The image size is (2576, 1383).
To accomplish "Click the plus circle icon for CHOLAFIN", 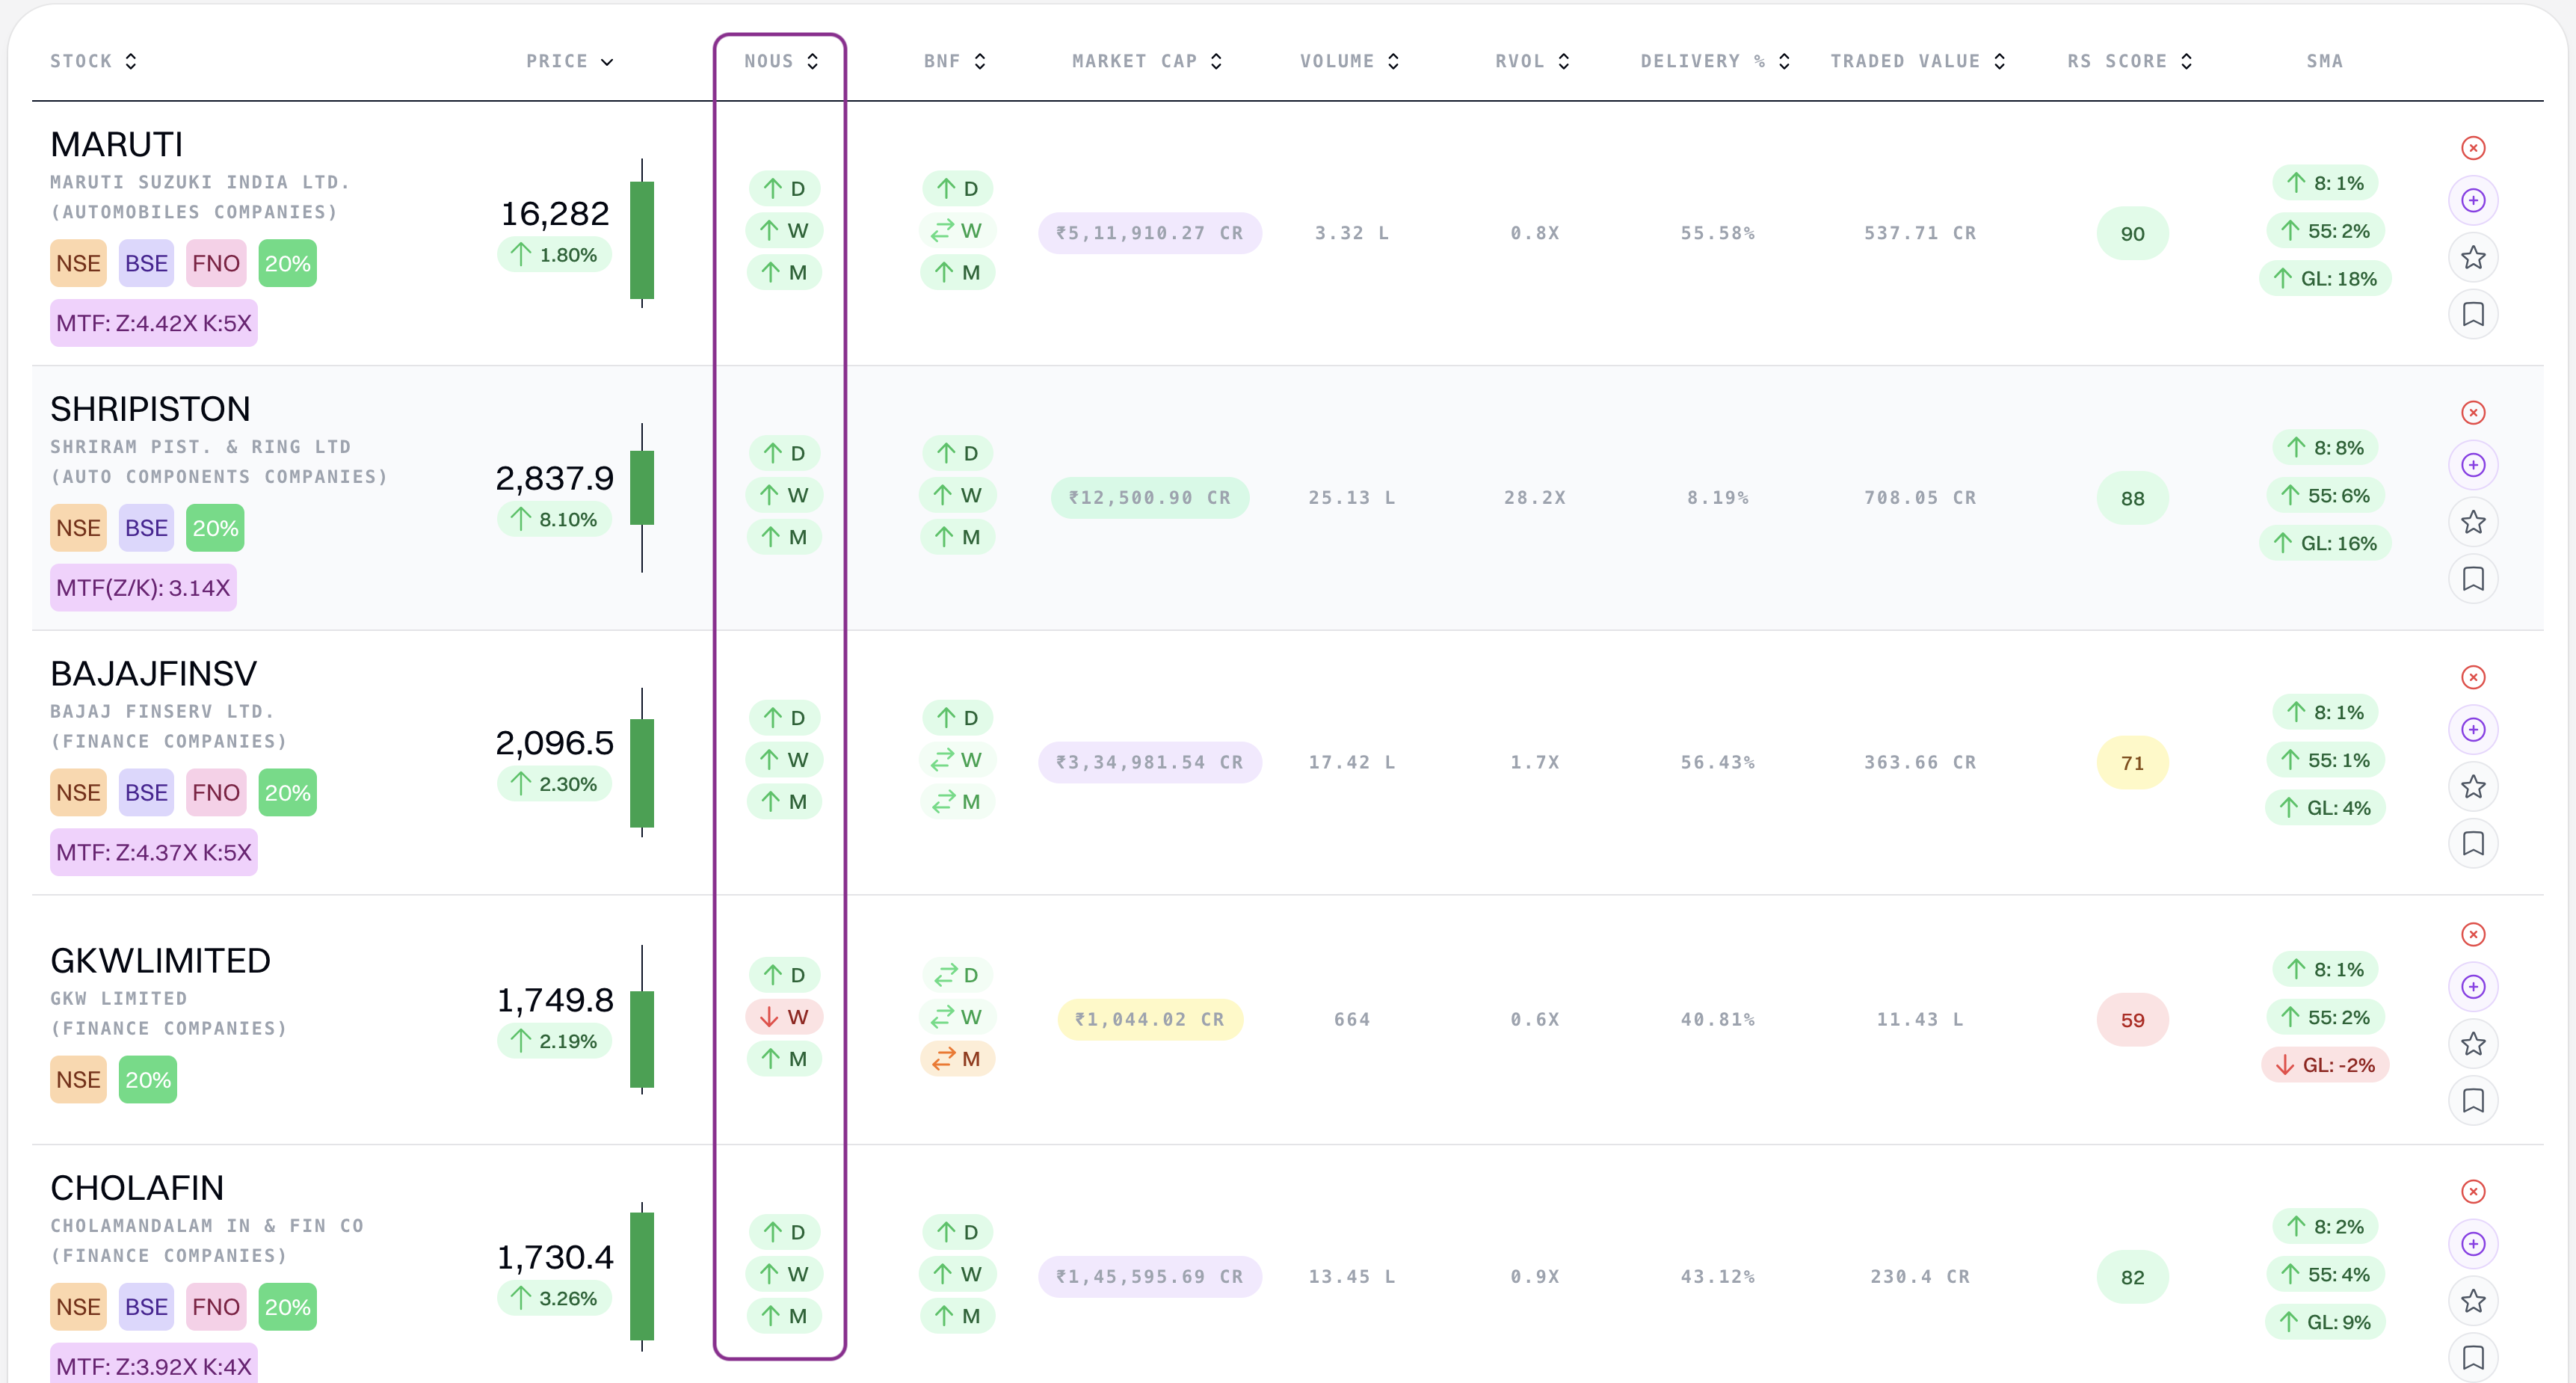I will [2472, 1244].
